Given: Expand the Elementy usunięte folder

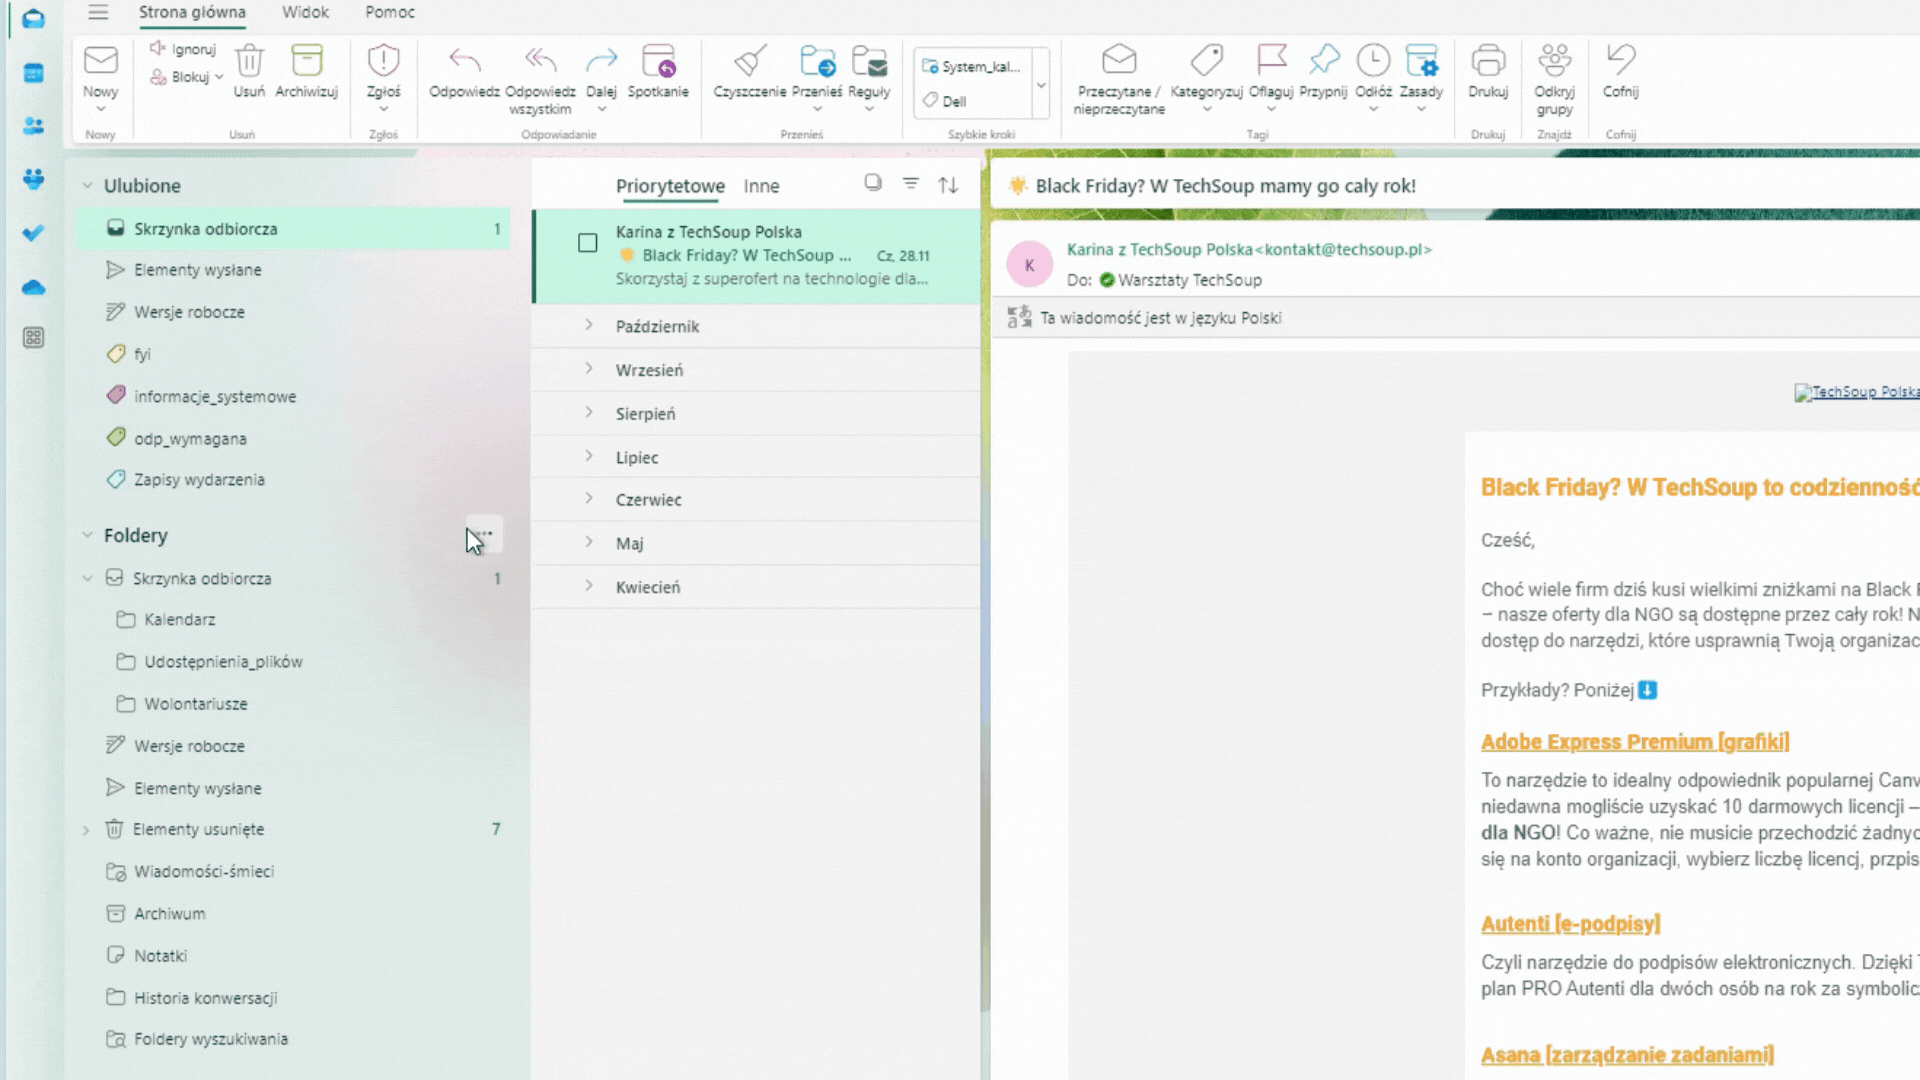Looking at the screenshot, I should [86, 830].
